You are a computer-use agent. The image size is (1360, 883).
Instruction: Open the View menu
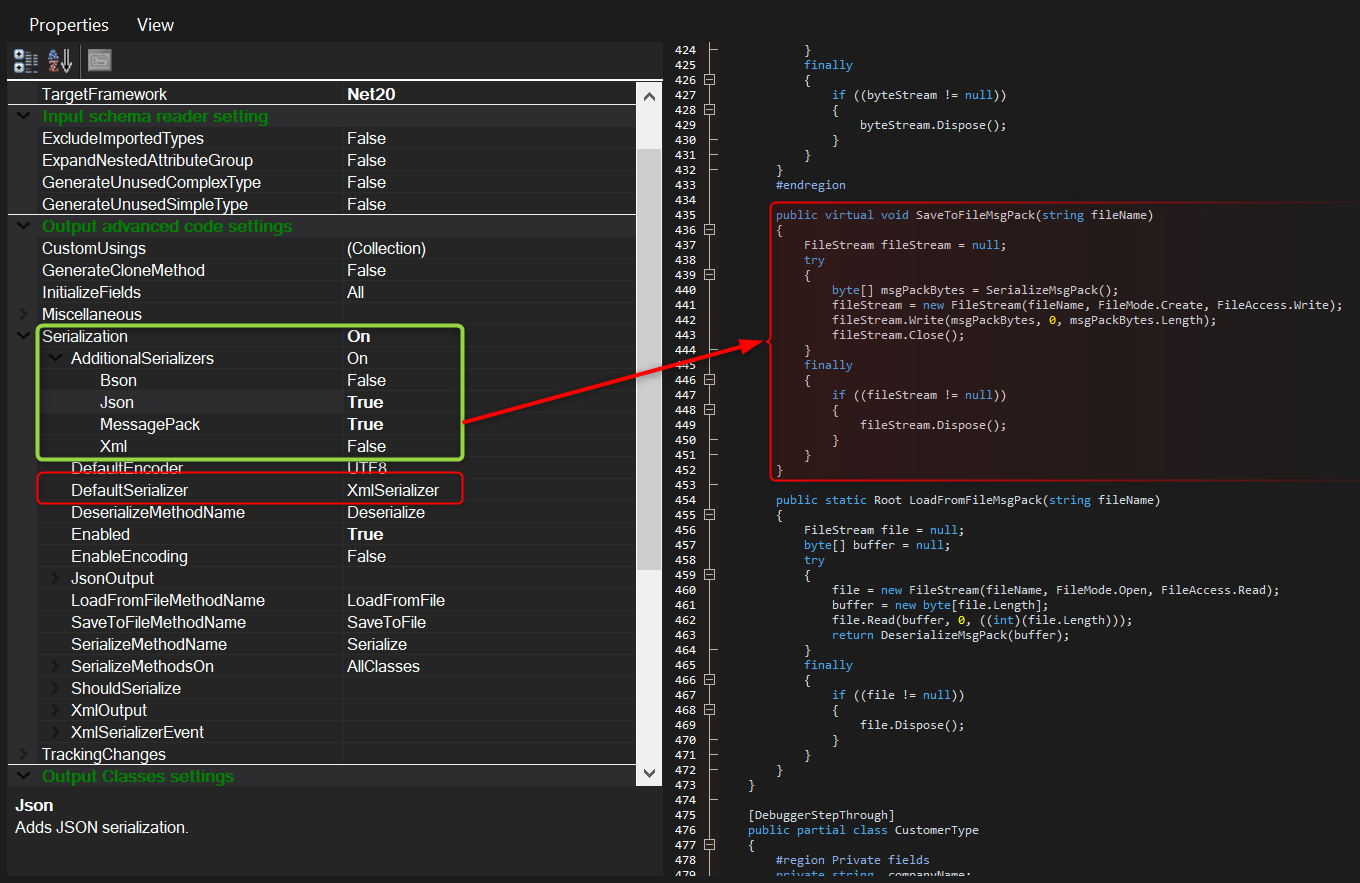click(155, 25)
